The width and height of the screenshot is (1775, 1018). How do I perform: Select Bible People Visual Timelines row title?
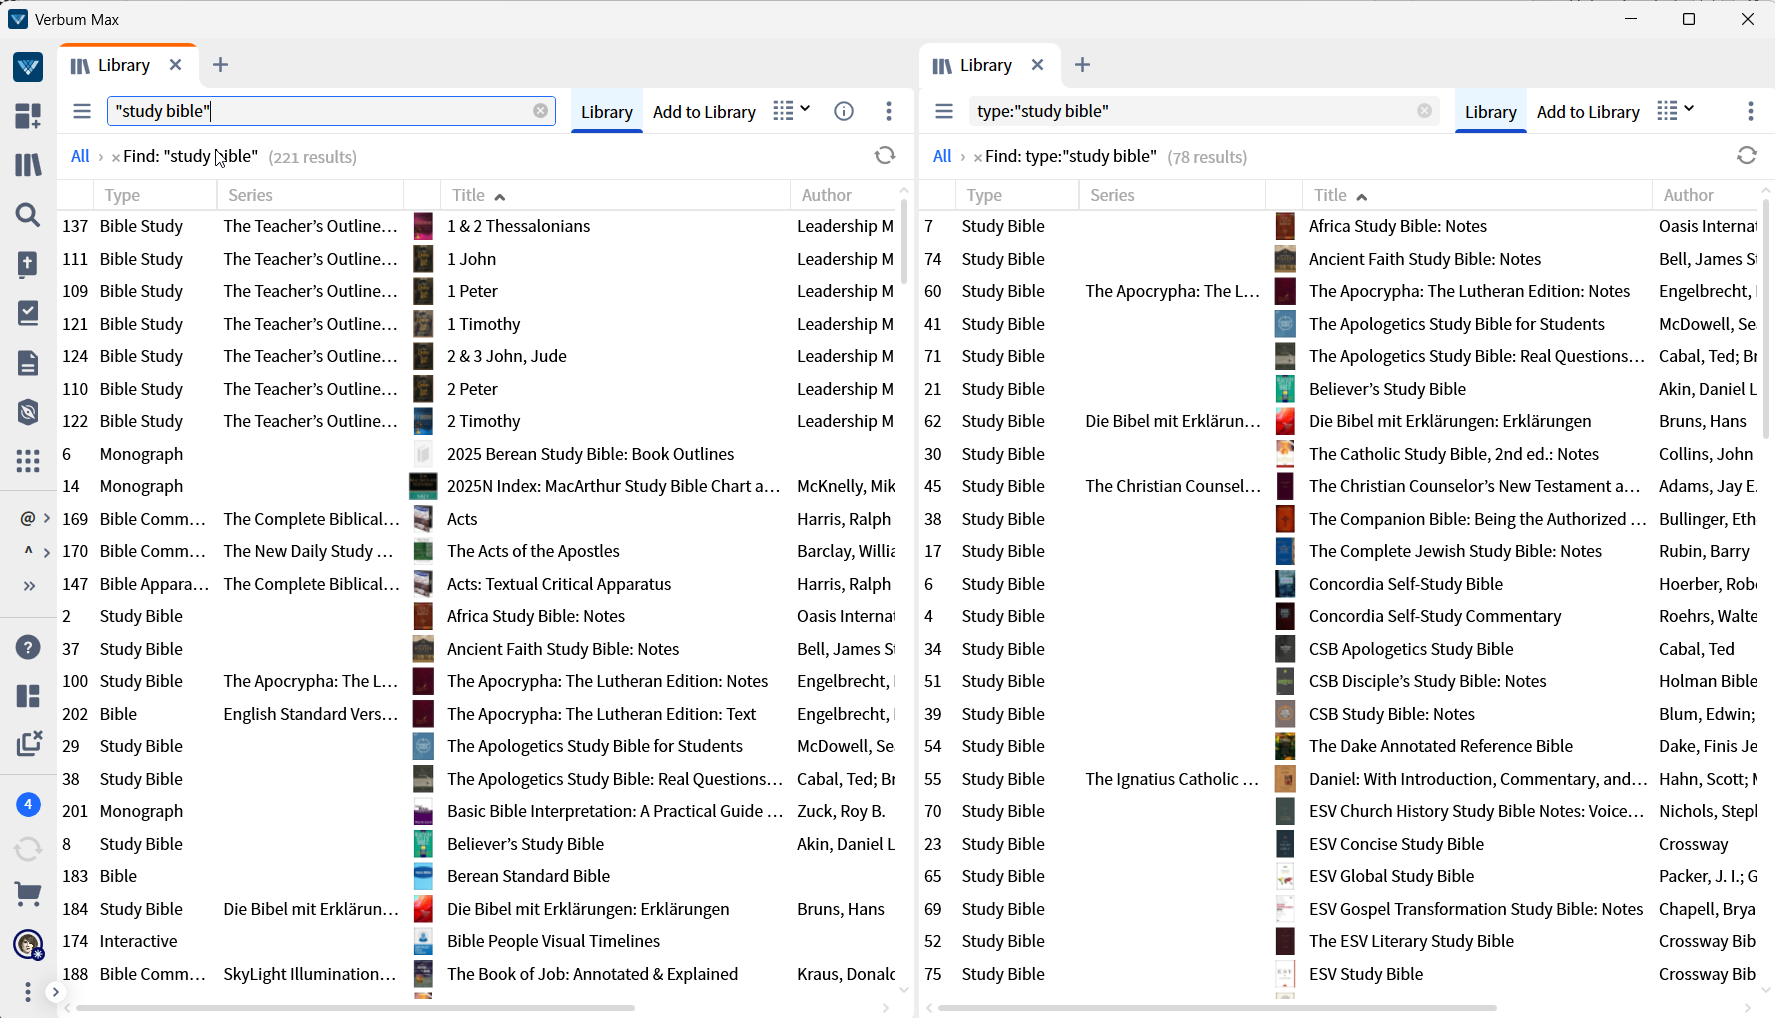pyautogui.click(x=553, y=941)
